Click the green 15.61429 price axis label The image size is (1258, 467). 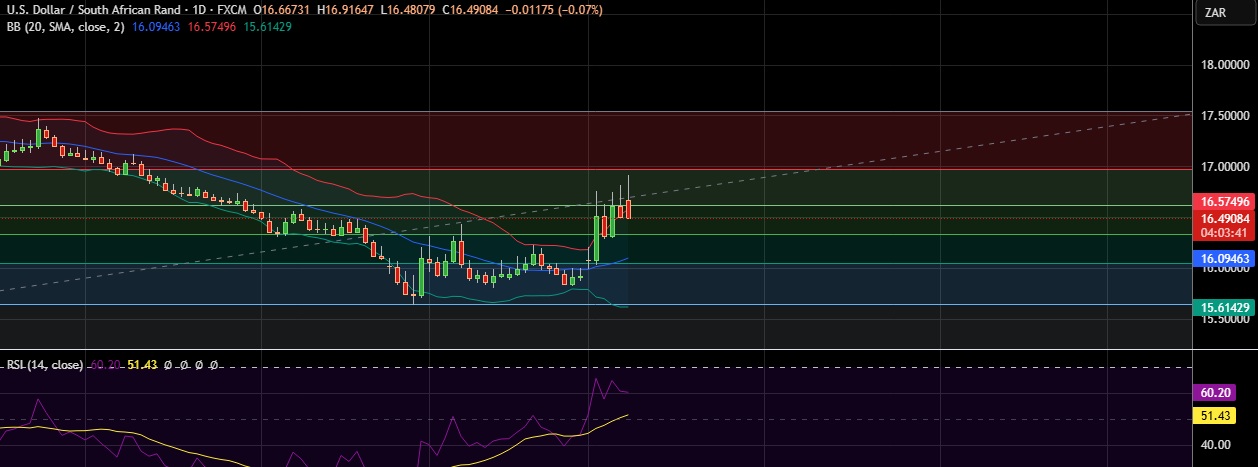click(x=1225, y=306)
